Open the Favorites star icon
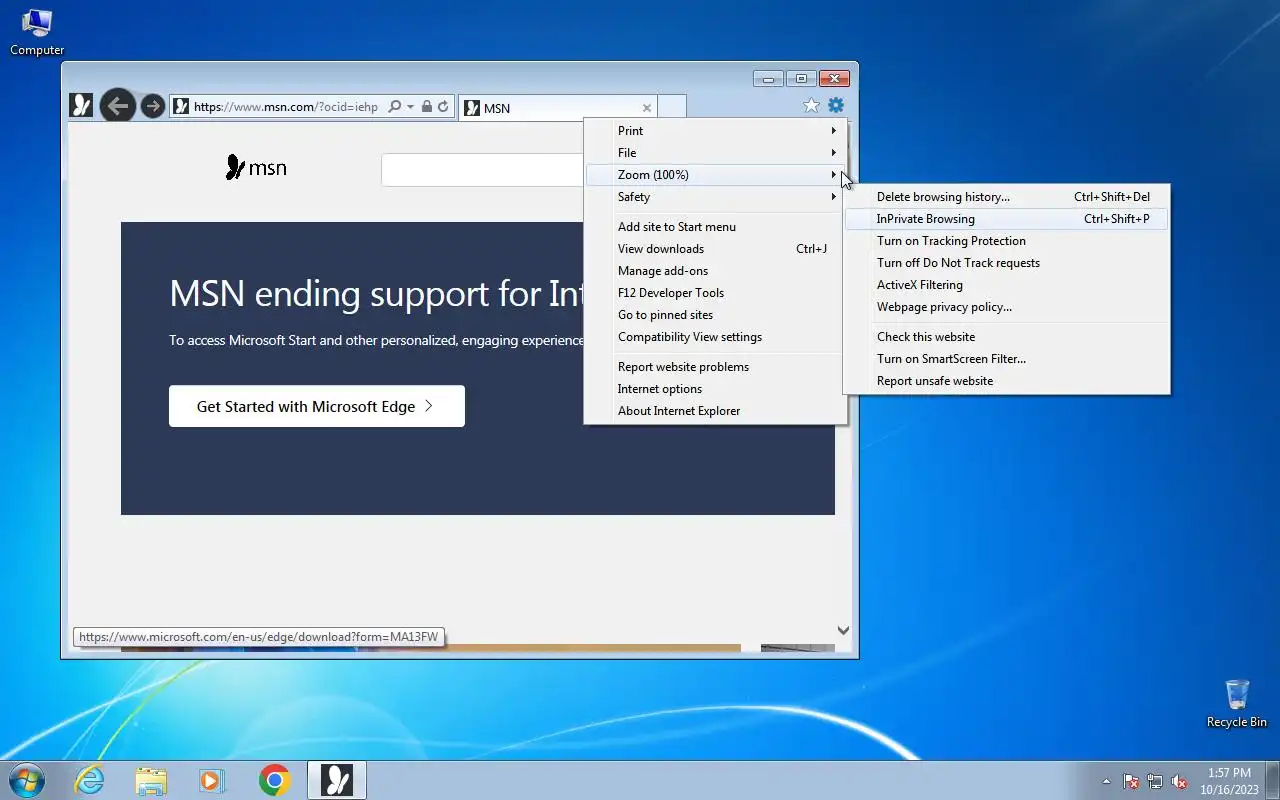Screen dimensions: 1280x800 [x=811, y=105]
